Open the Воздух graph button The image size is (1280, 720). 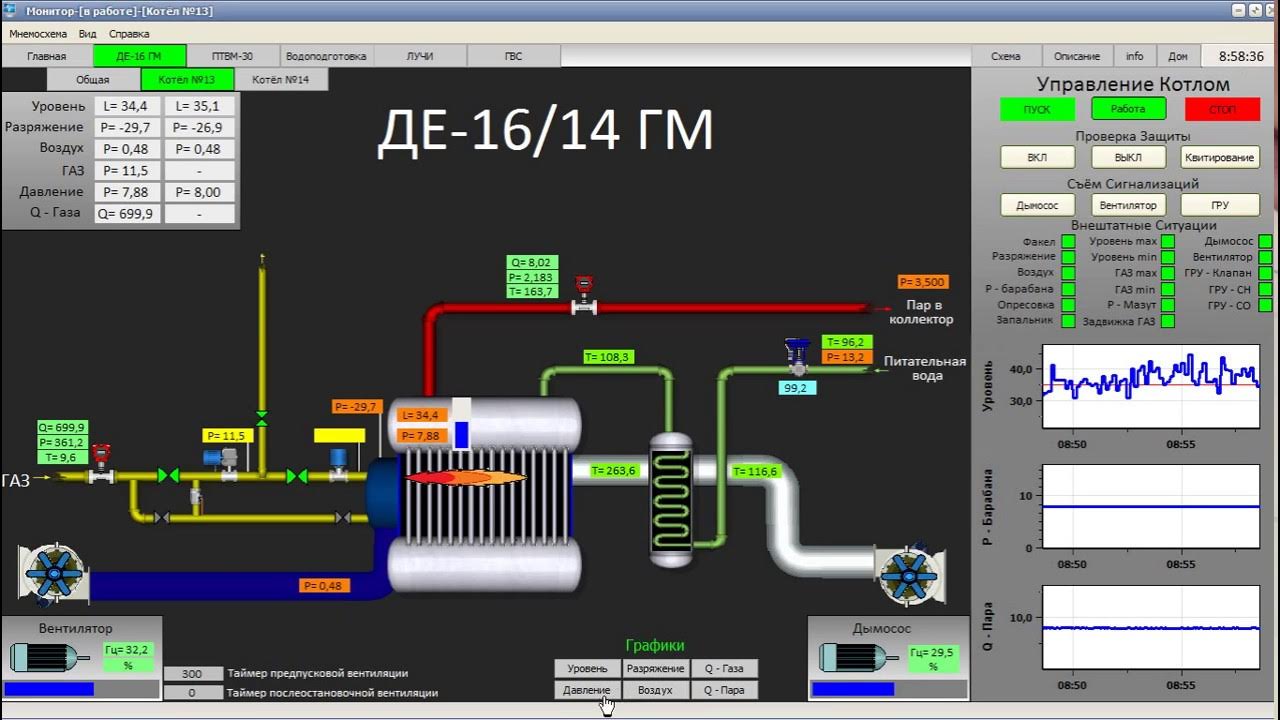coord(655,690)
